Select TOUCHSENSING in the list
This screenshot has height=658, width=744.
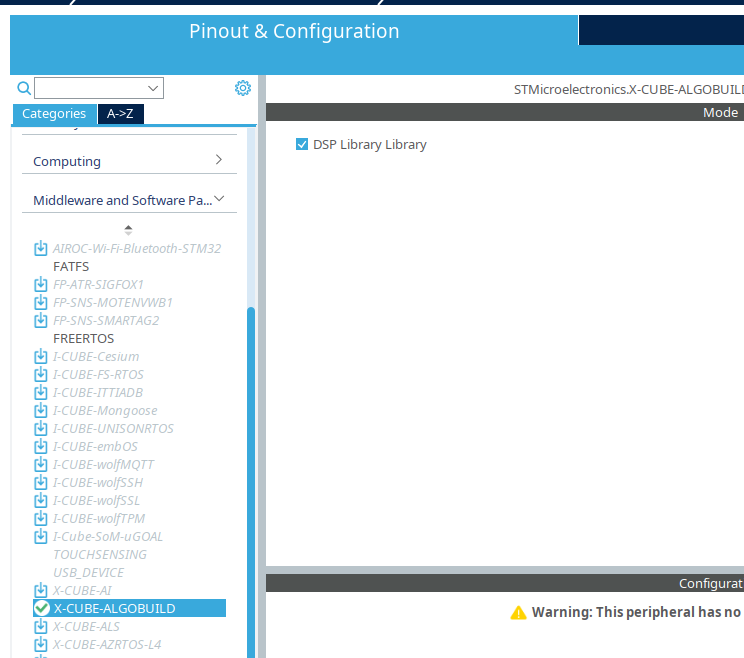tap(100, 555)
